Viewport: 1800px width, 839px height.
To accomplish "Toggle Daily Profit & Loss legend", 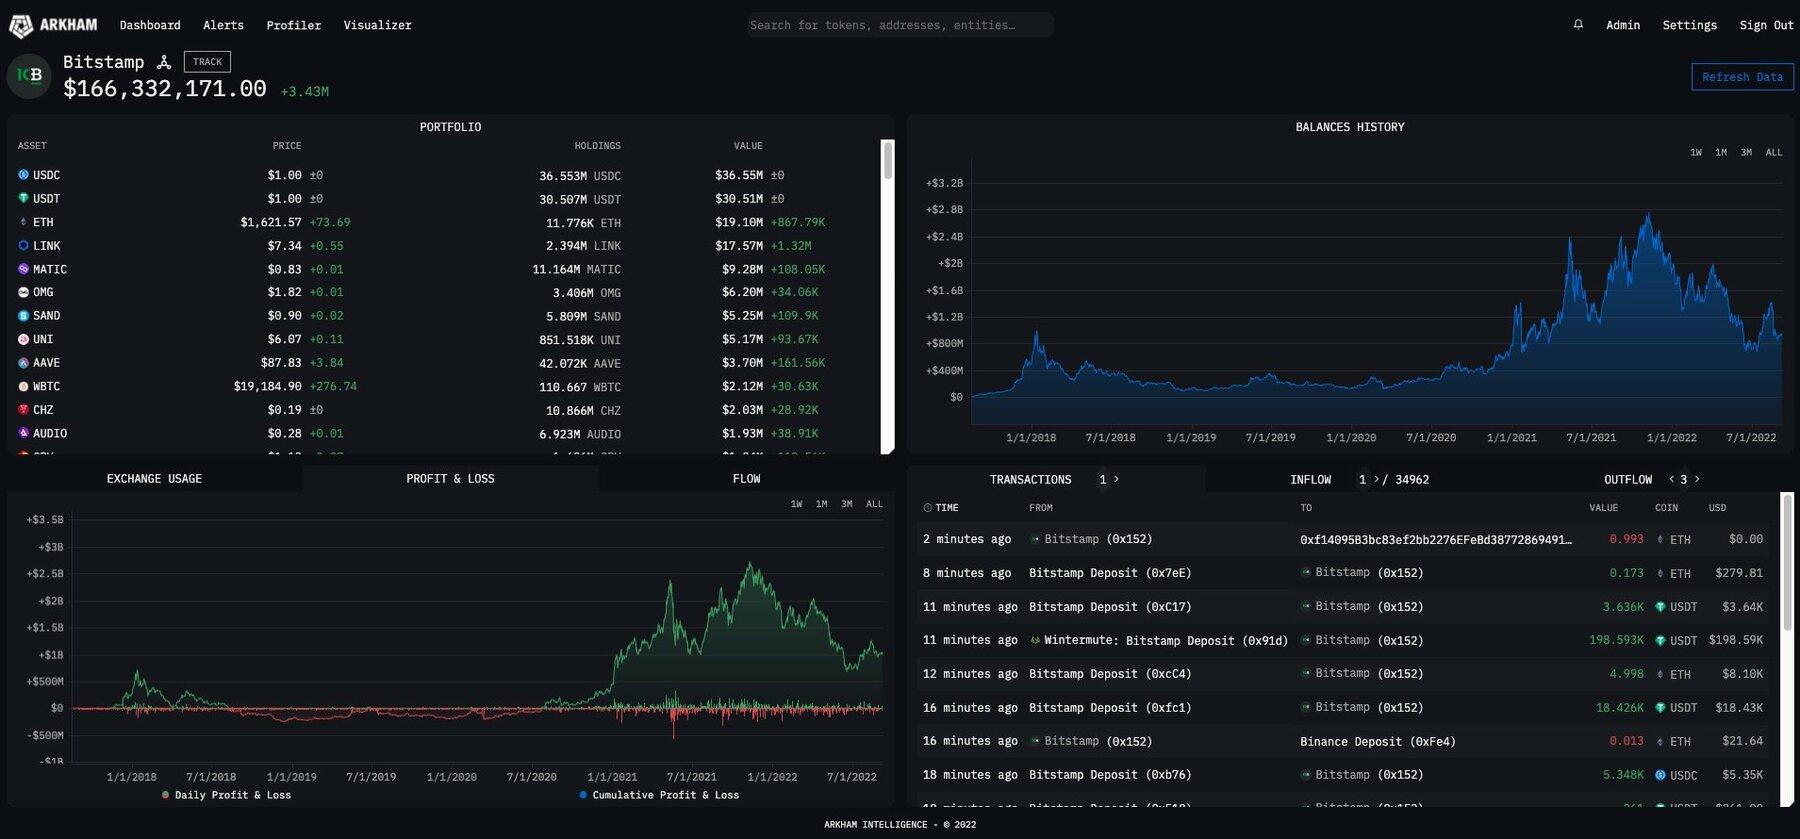I will 227,795.
